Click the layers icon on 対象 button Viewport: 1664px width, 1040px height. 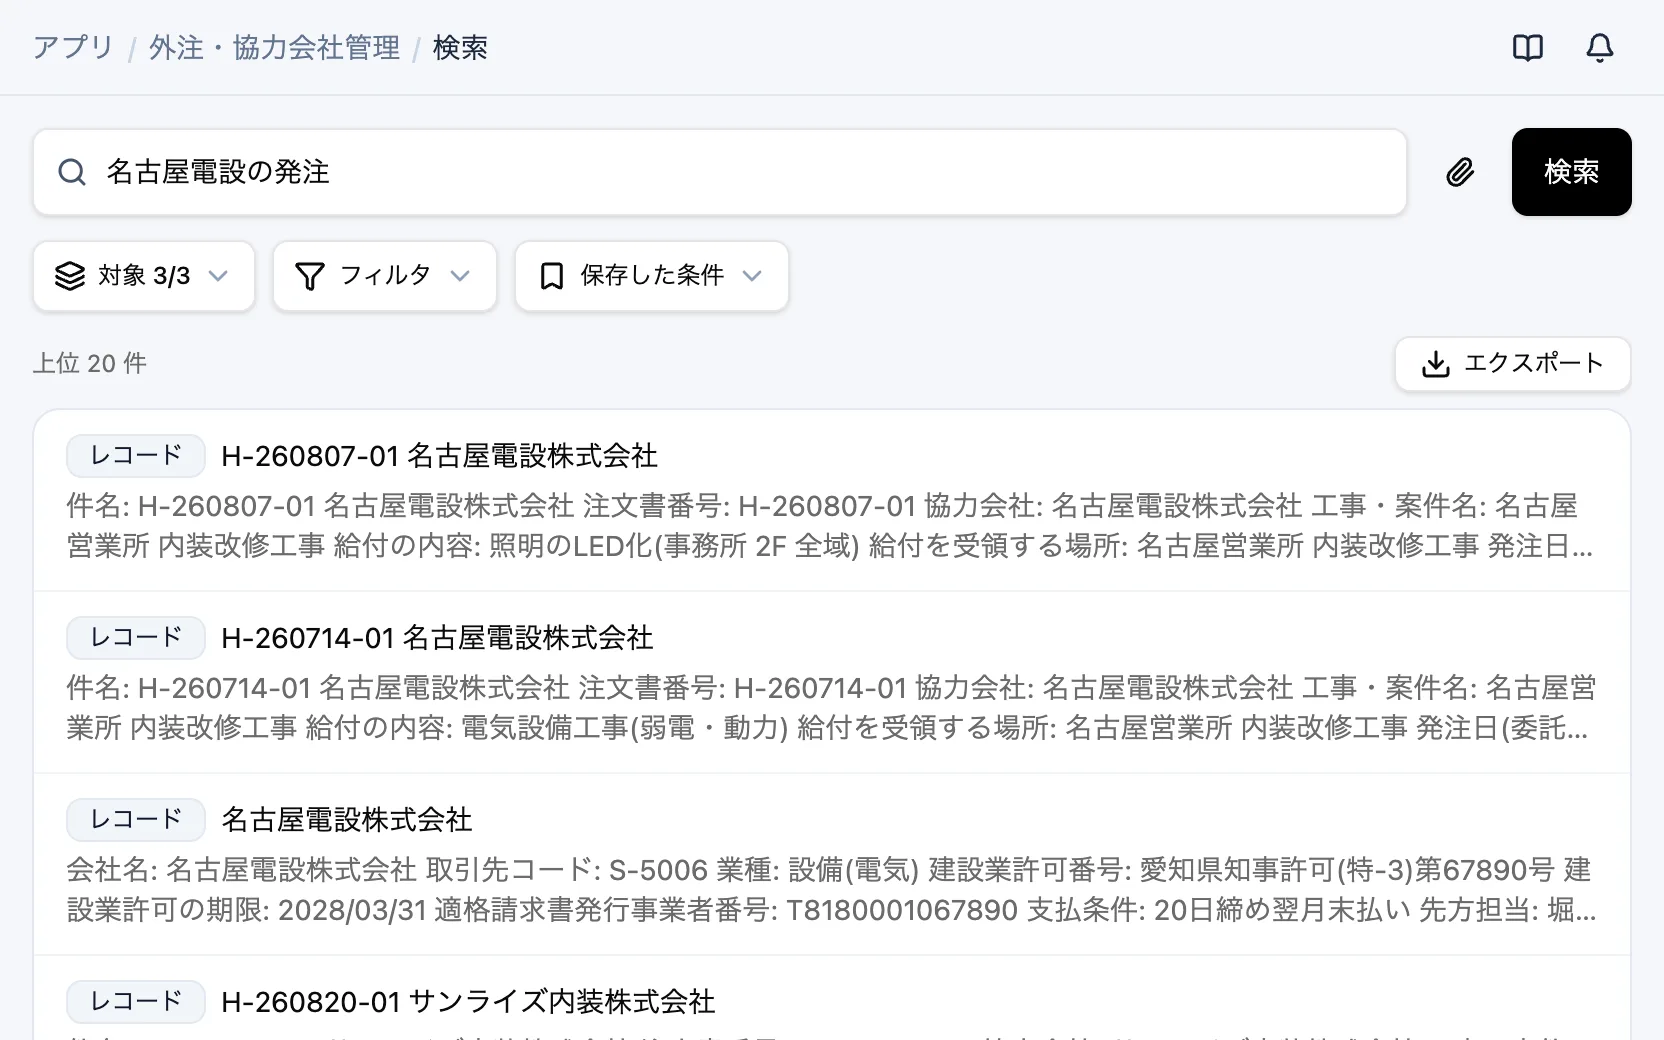coord(70,276)
